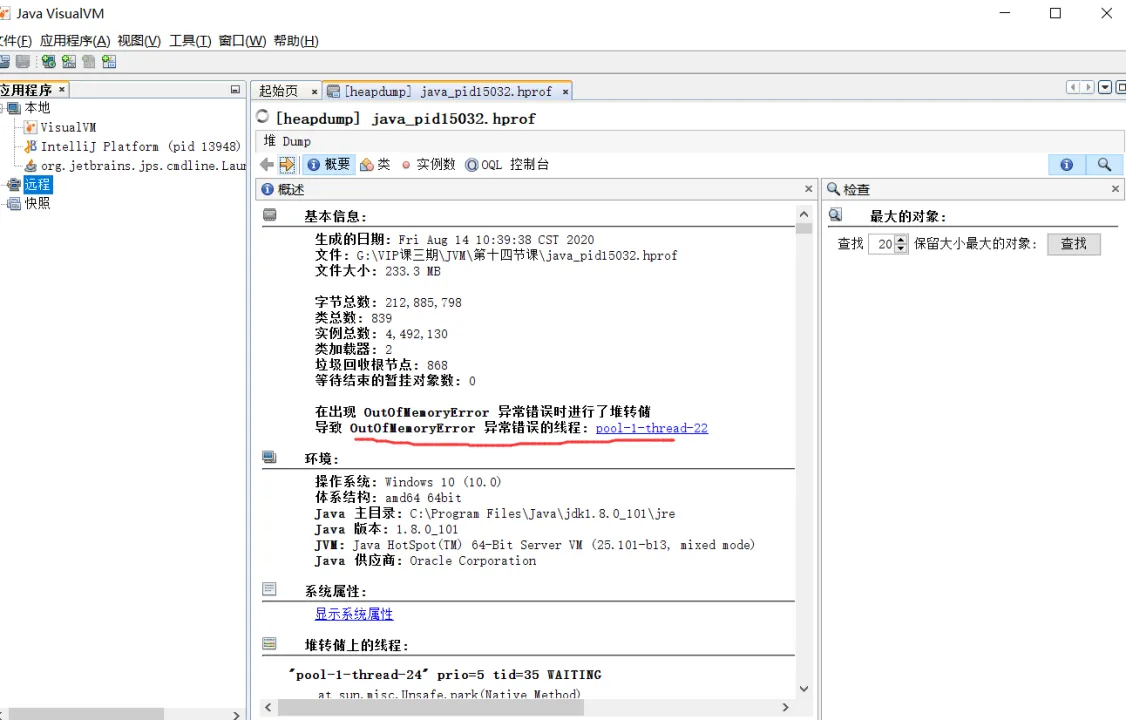
Task: Select the VisualVM tree node
Action: coord(68,127)
